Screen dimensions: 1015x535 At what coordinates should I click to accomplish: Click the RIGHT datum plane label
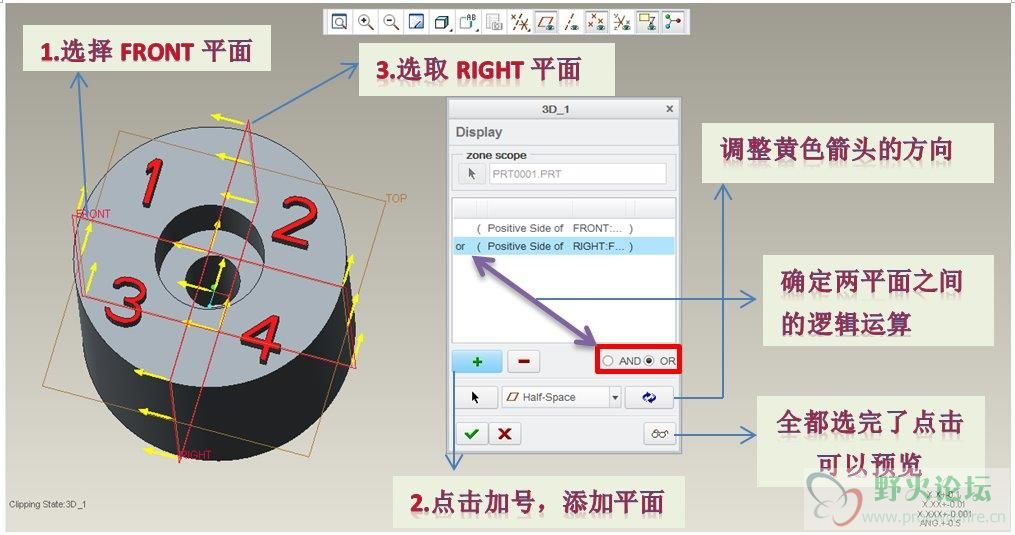click(x=196, y=455)
